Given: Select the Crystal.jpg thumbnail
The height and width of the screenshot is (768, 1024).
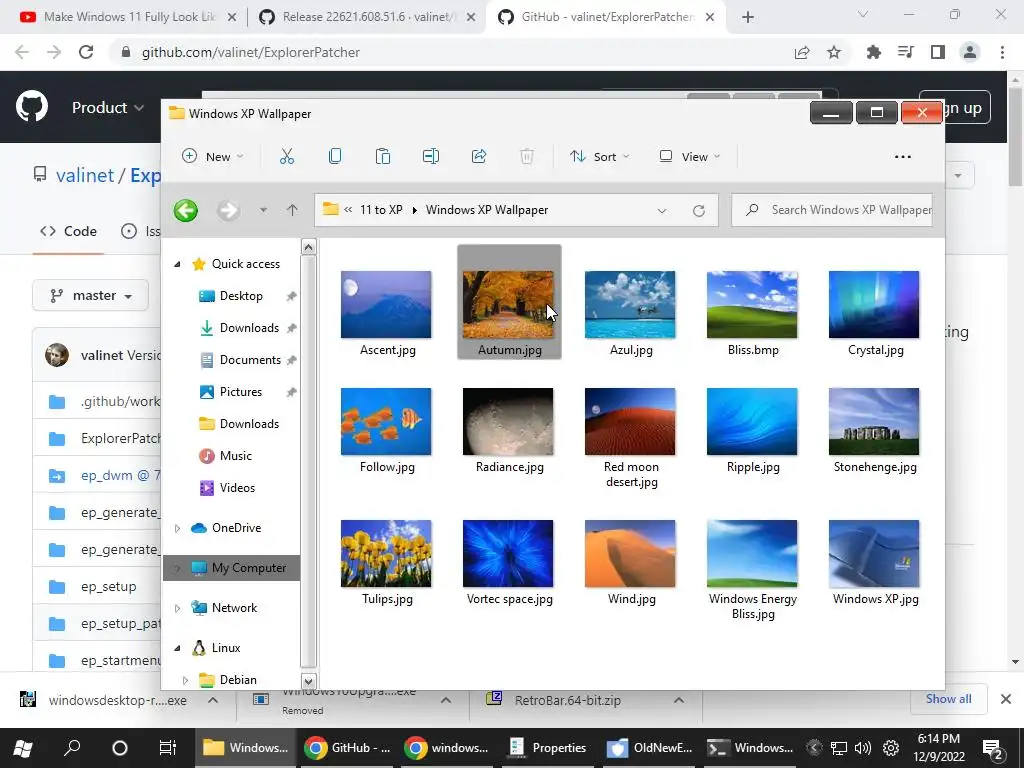Looking at the screenshot, I should click(874, 304).
